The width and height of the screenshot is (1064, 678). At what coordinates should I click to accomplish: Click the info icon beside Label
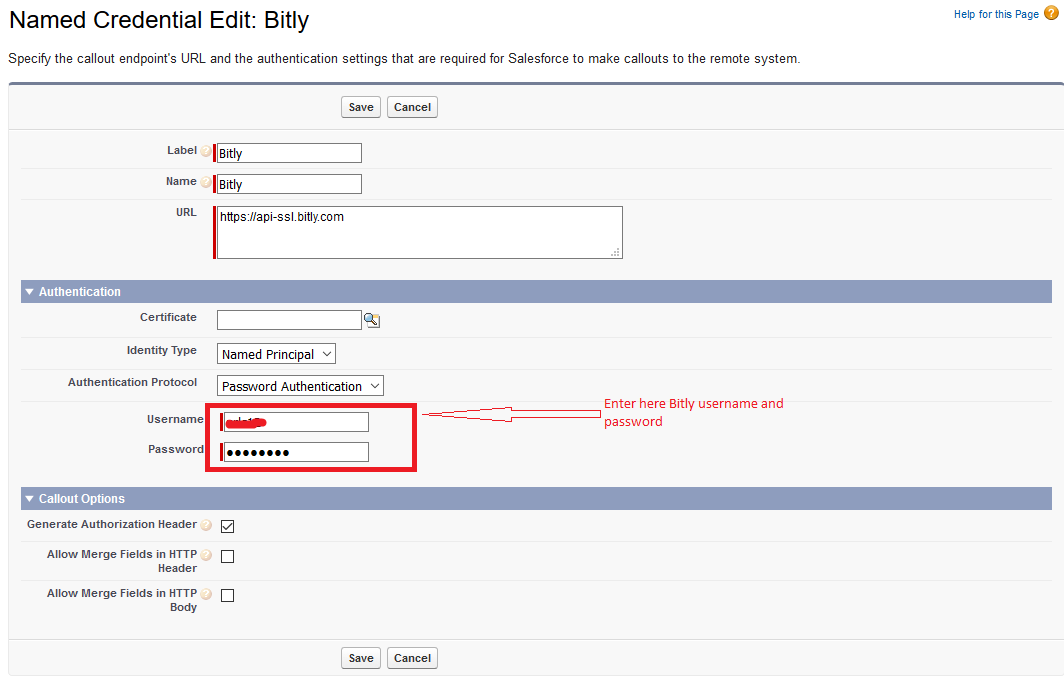[206, 152]
